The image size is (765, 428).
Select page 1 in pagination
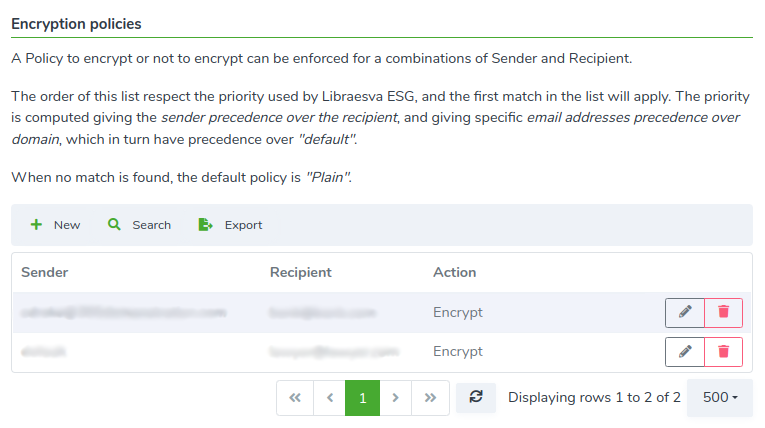tap(362, 398)
